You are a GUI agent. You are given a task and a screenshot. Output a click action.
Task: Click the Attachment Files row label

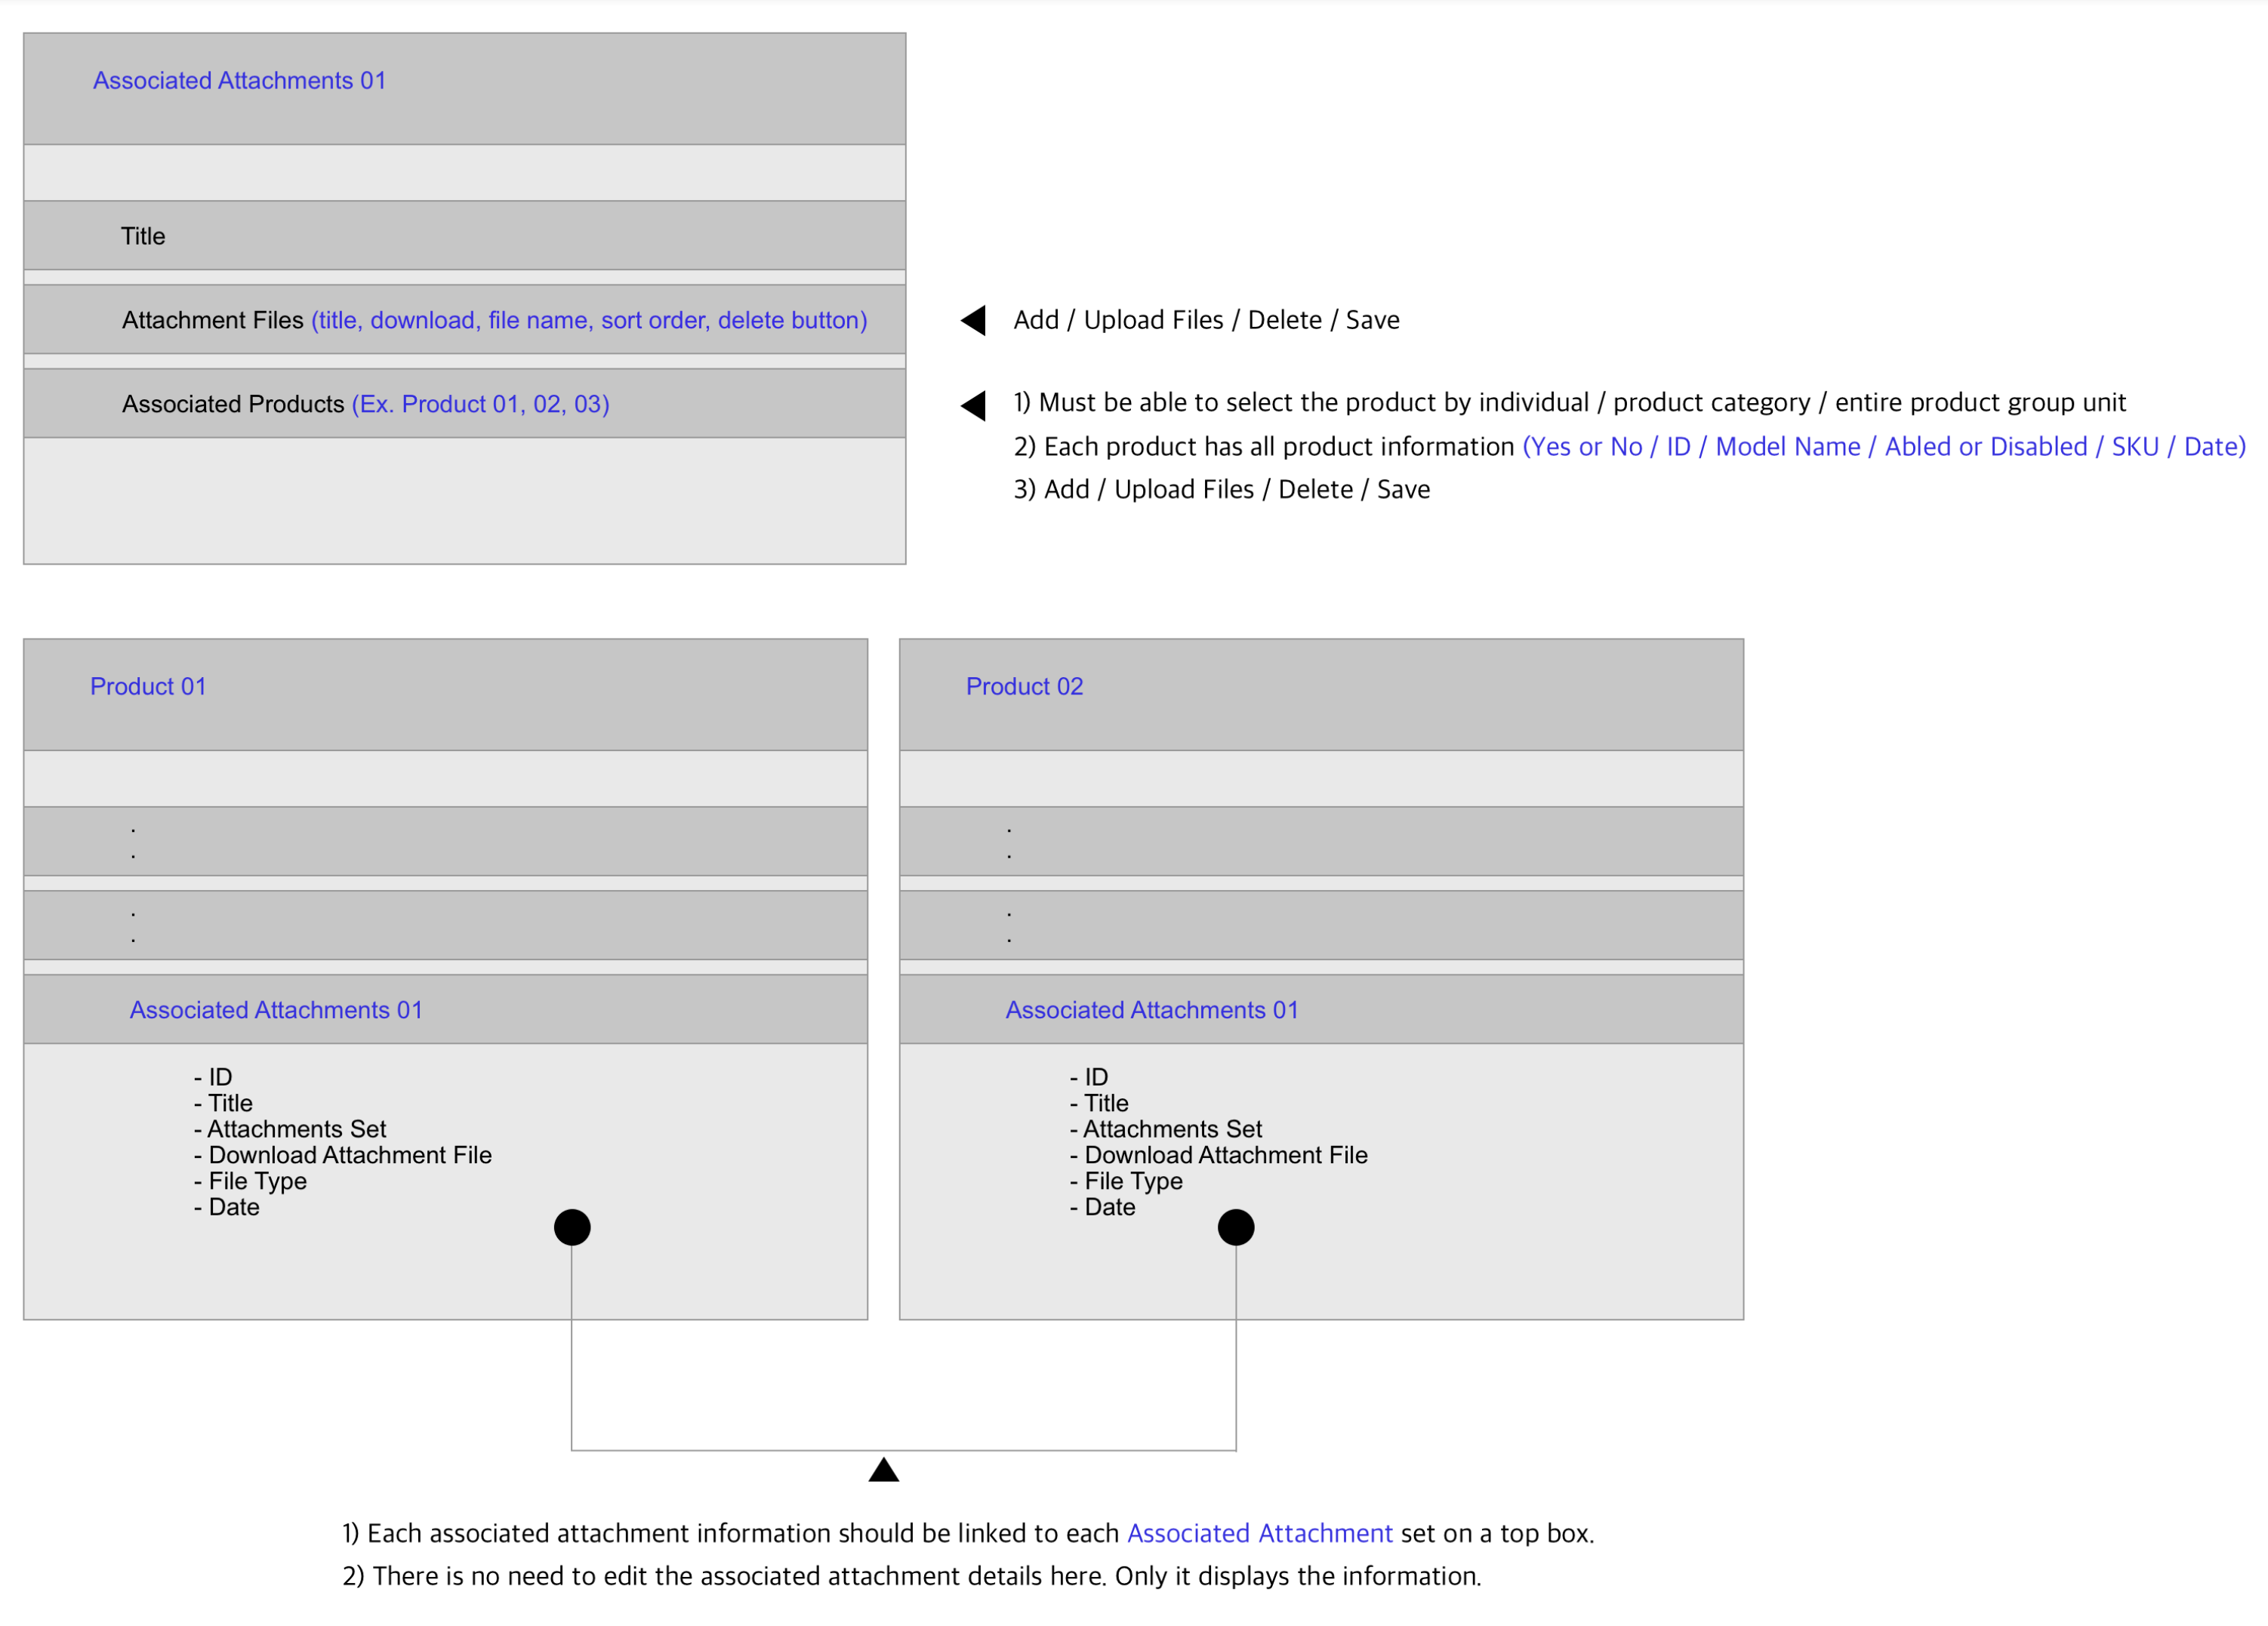point(212,320)
